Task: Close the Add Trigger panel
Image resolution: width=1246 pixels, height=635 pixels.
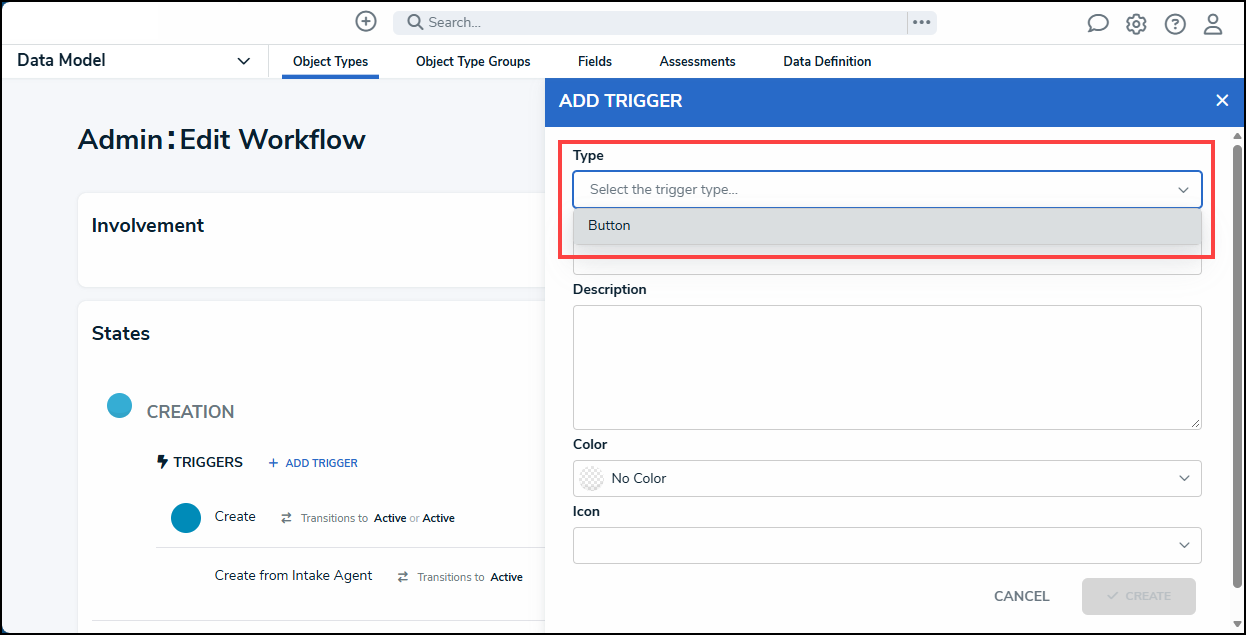Action: pos(1222,100)
